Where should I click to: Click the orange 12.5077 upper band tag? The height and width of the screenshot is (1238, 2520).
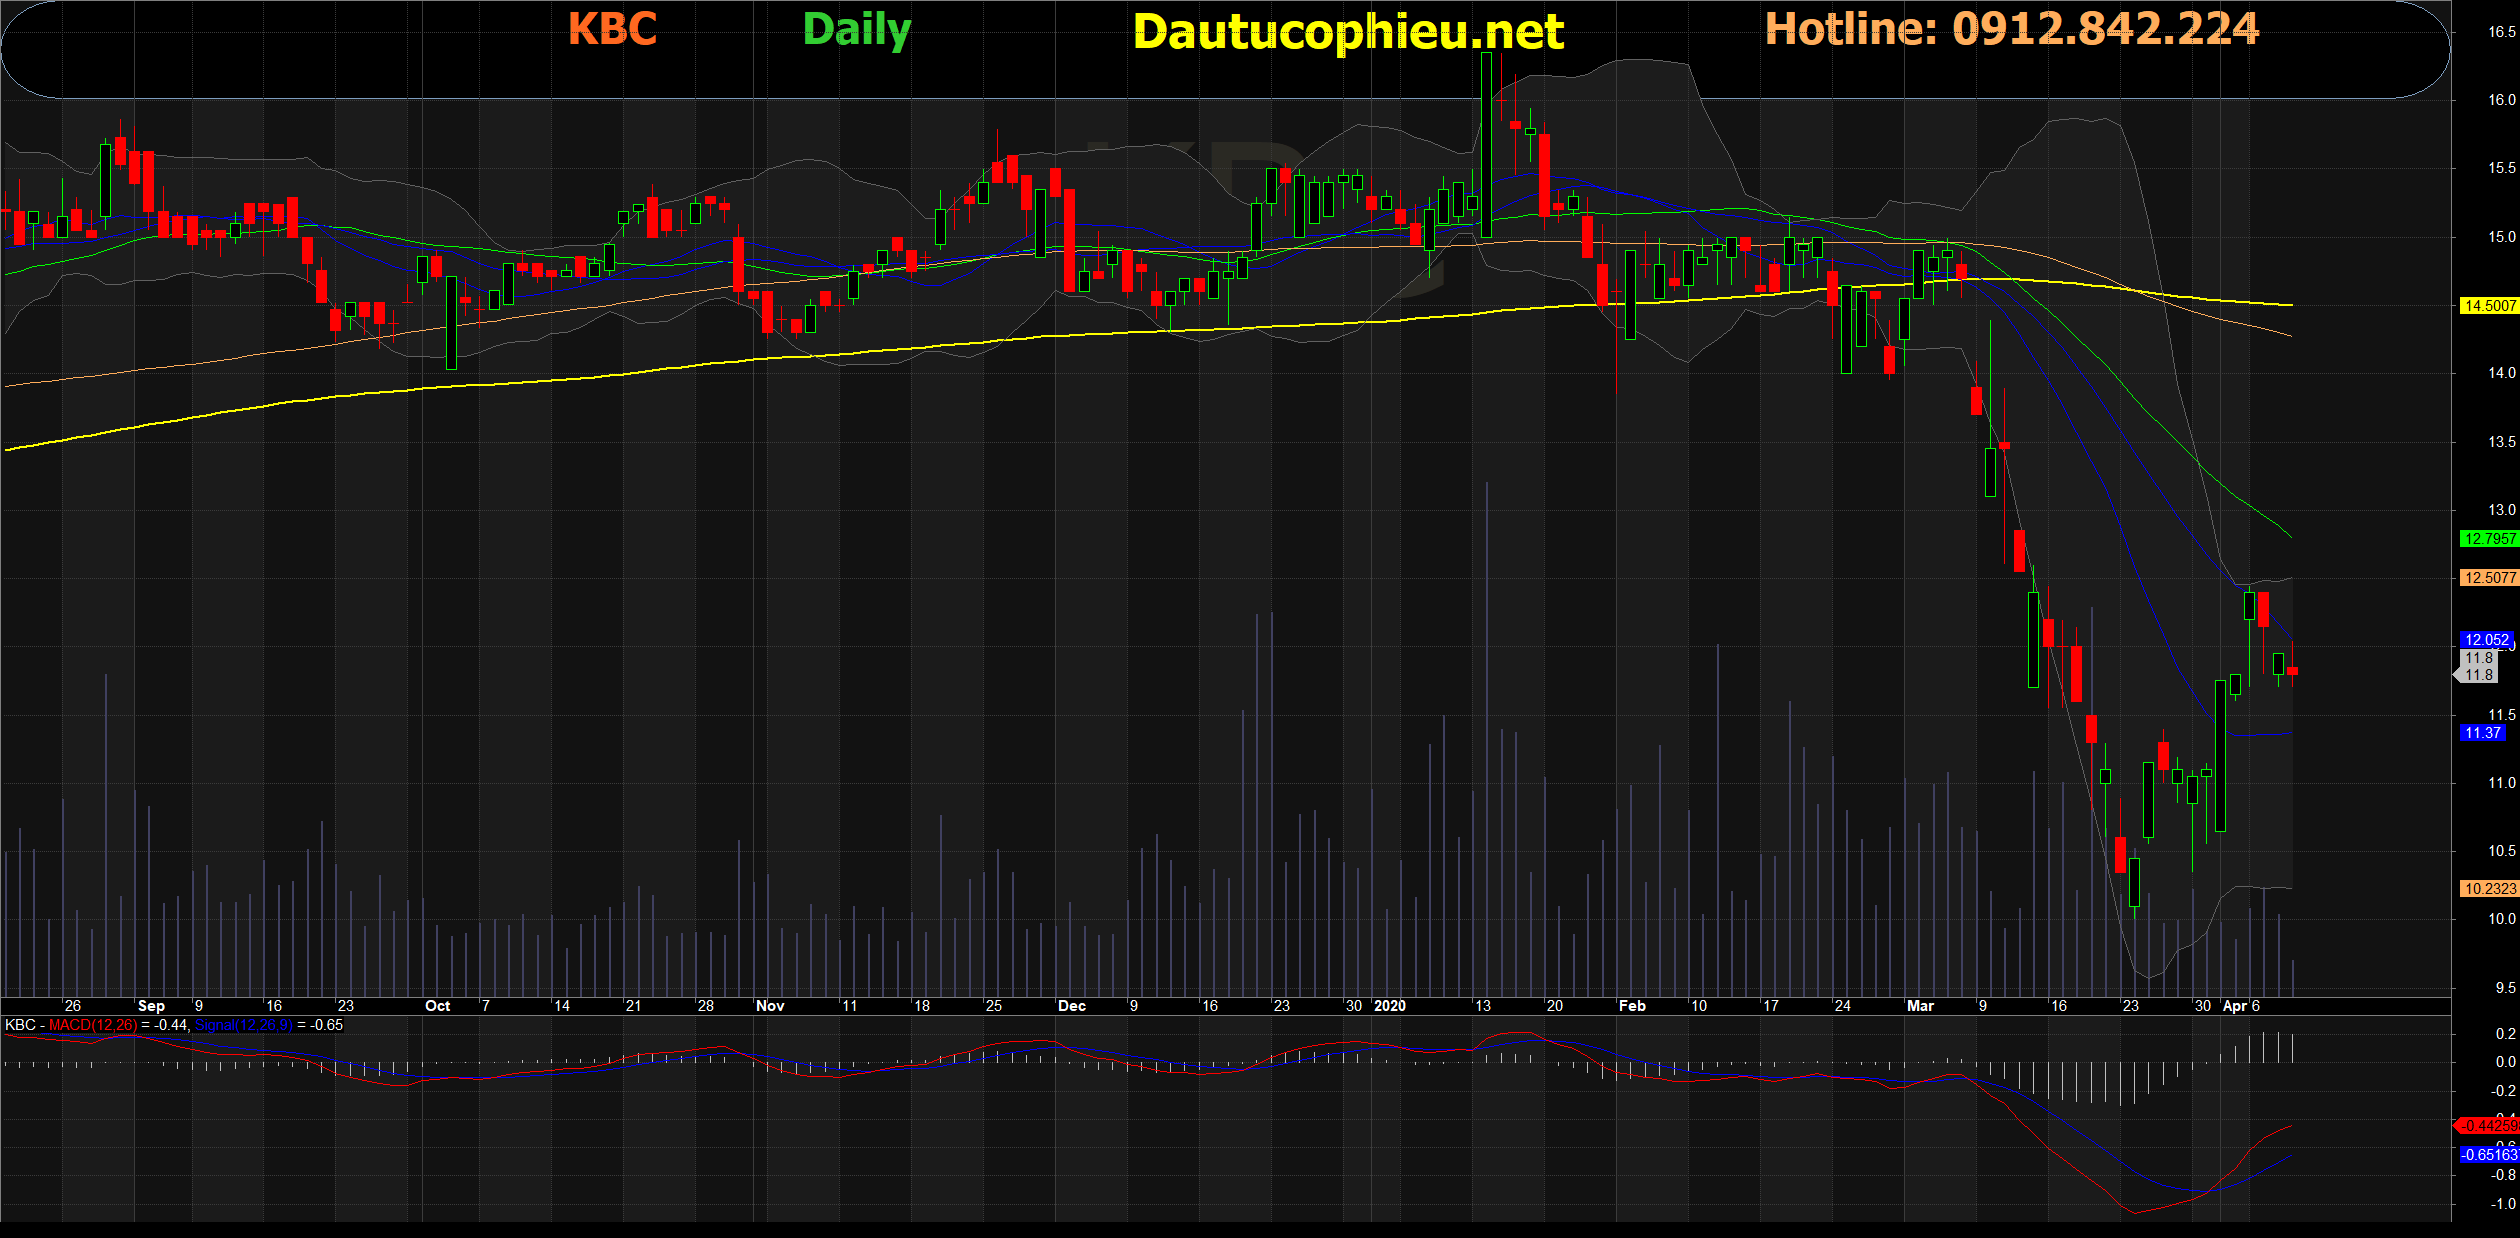[2488, 578]
